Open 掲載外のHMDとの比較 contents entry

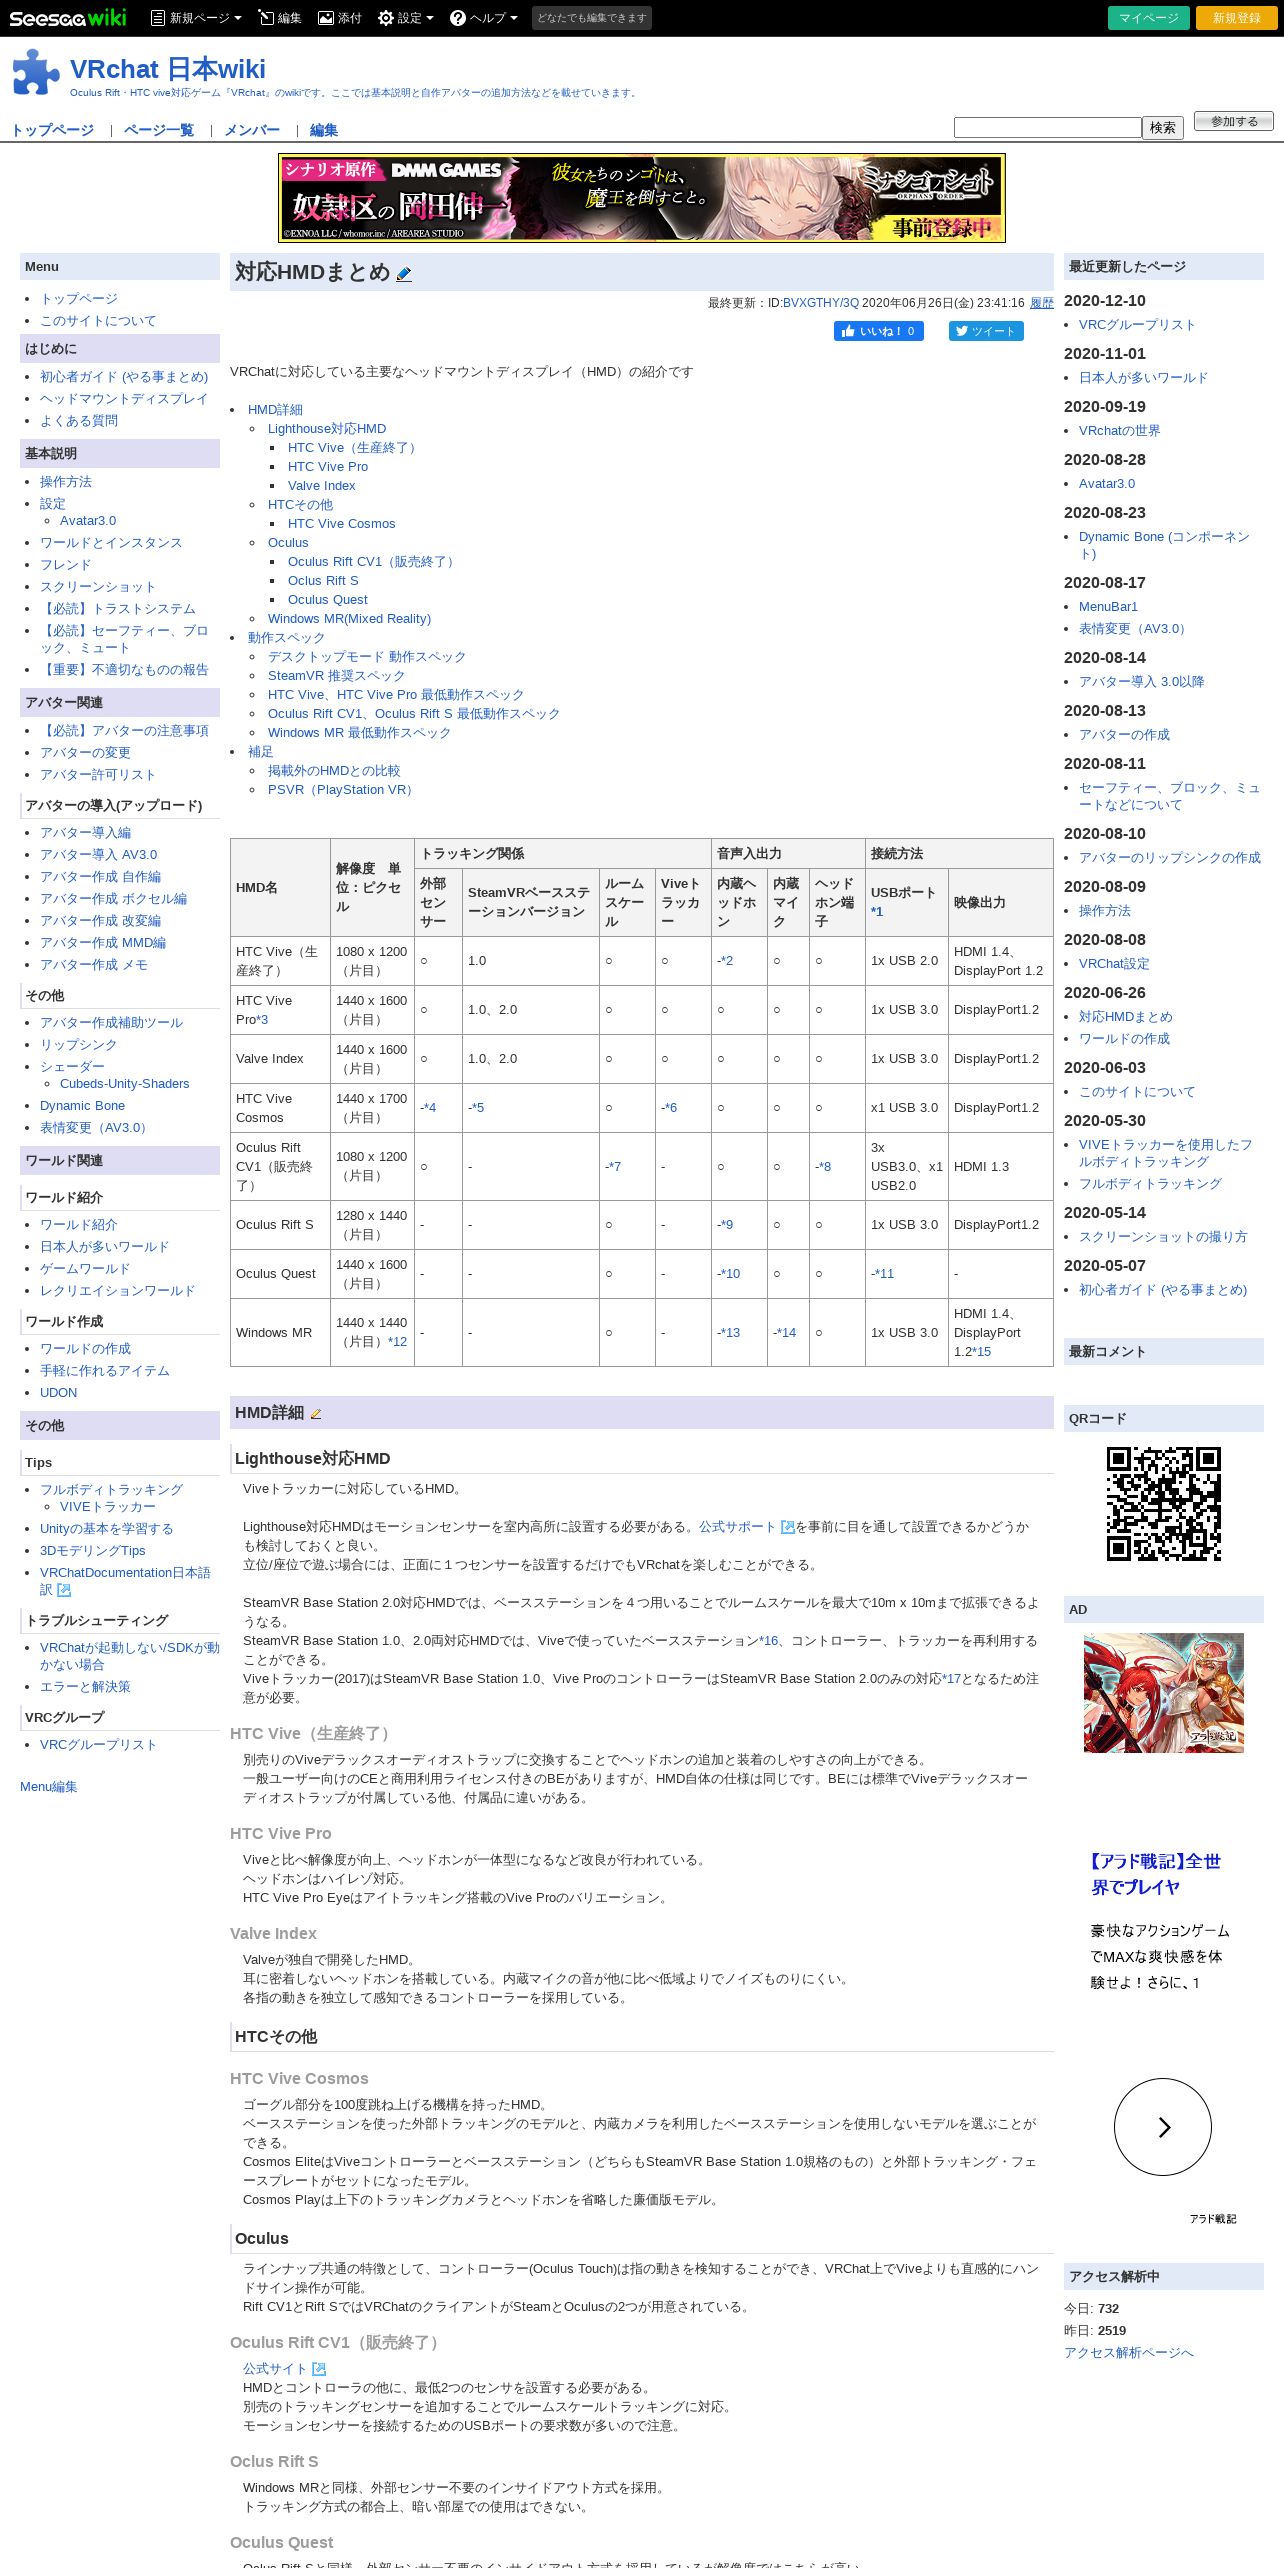click(334, 771)
